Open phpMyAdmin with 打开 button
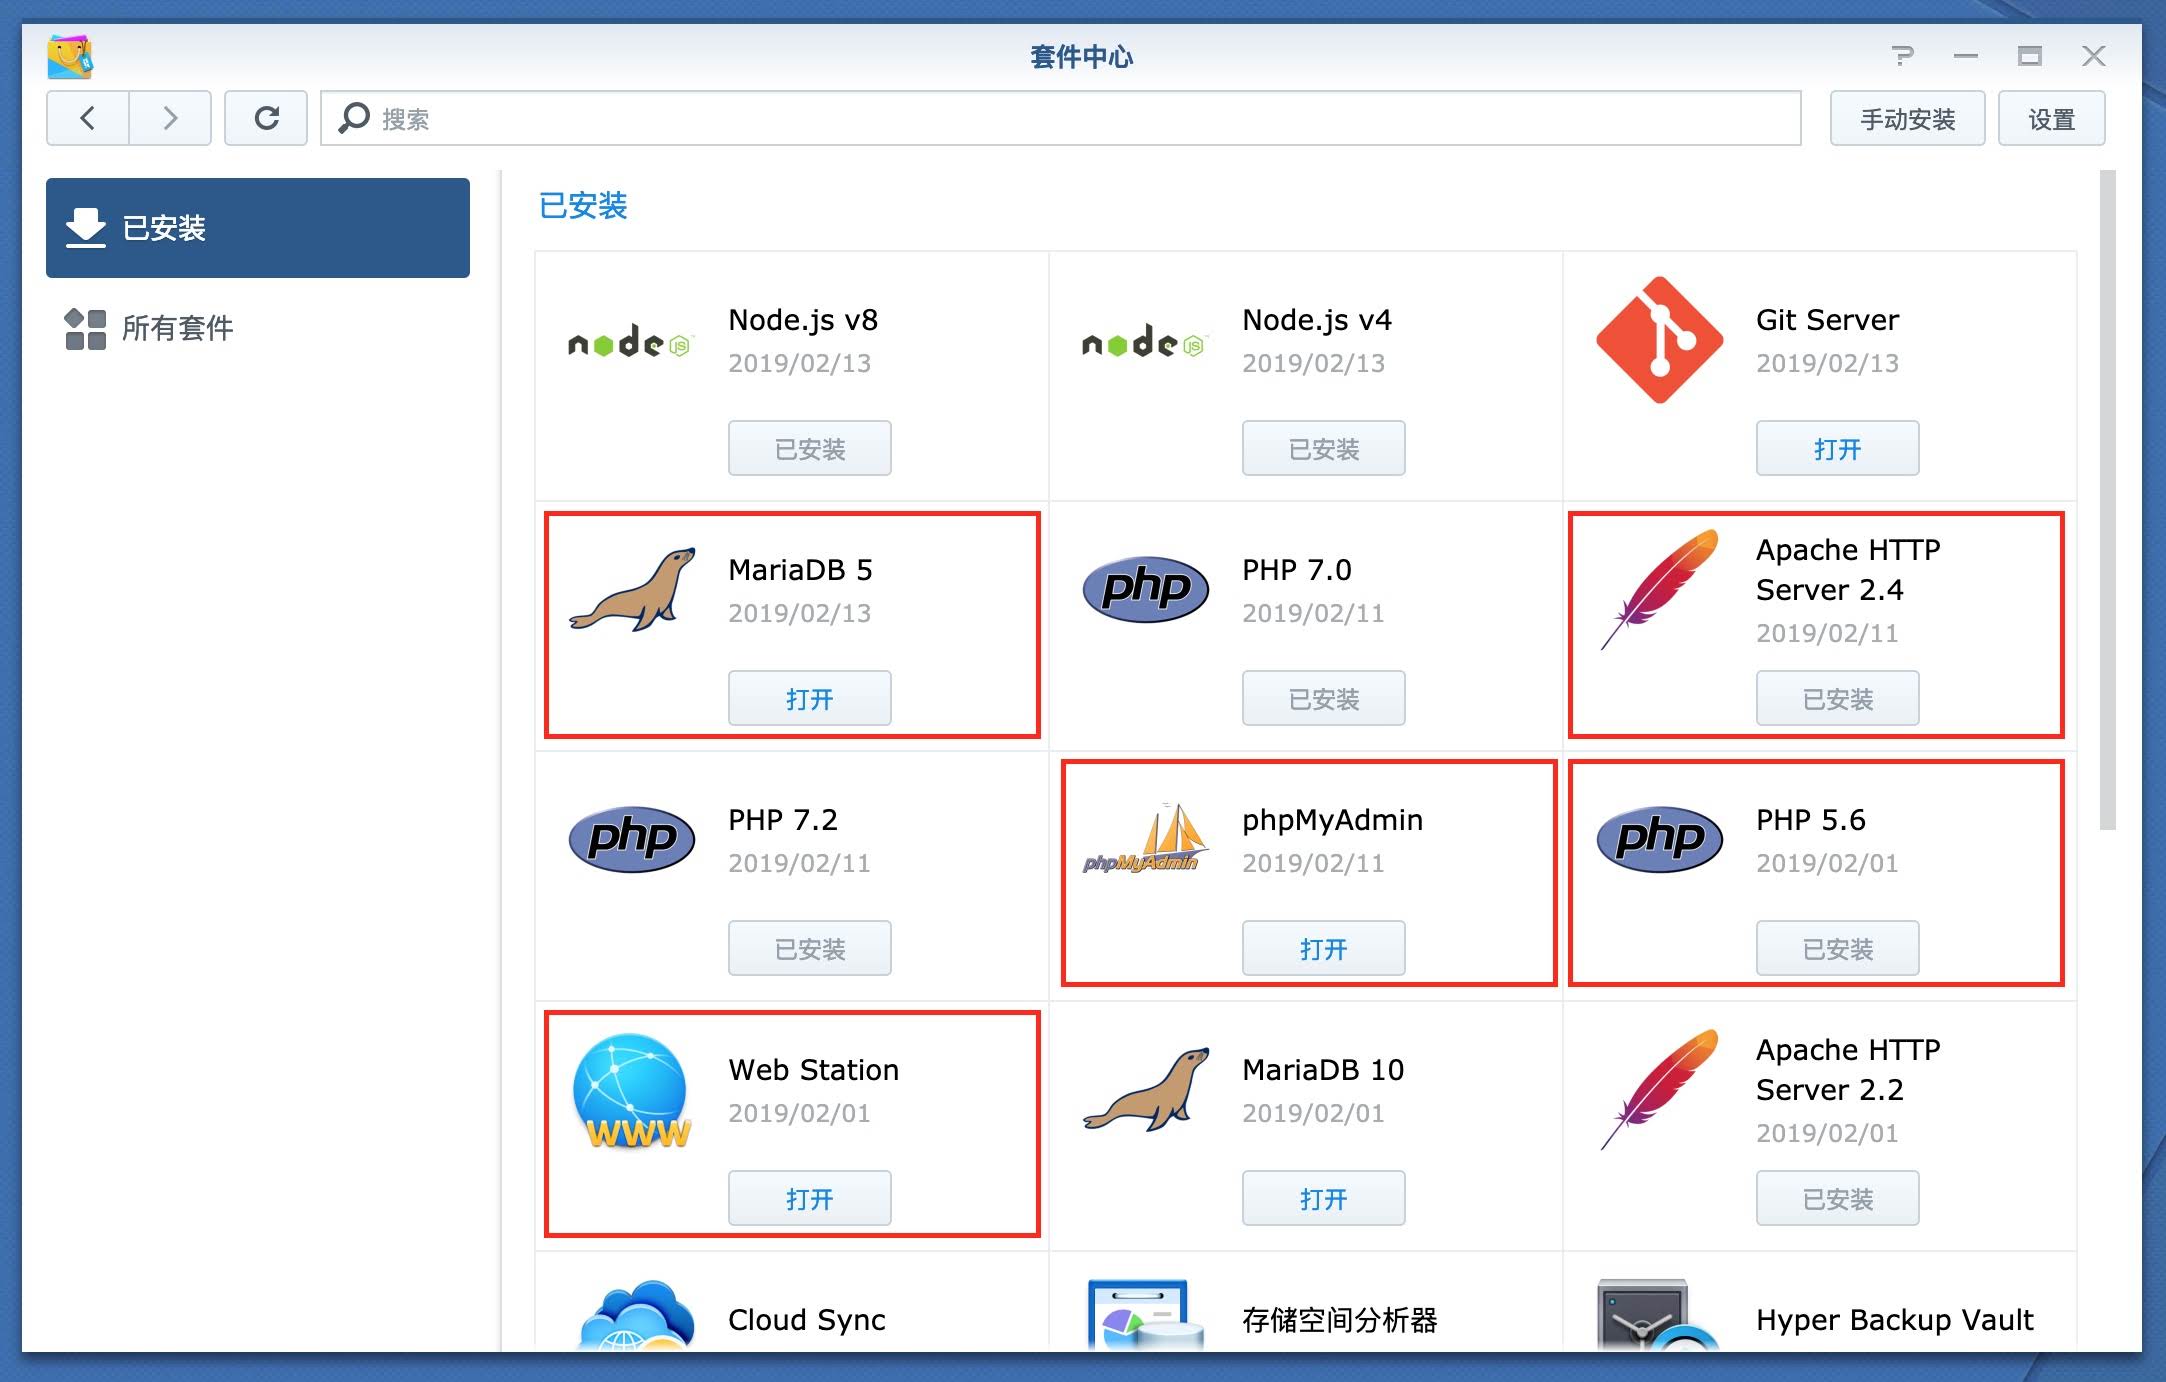The image size is (2166, 1382). (1324, 948)
